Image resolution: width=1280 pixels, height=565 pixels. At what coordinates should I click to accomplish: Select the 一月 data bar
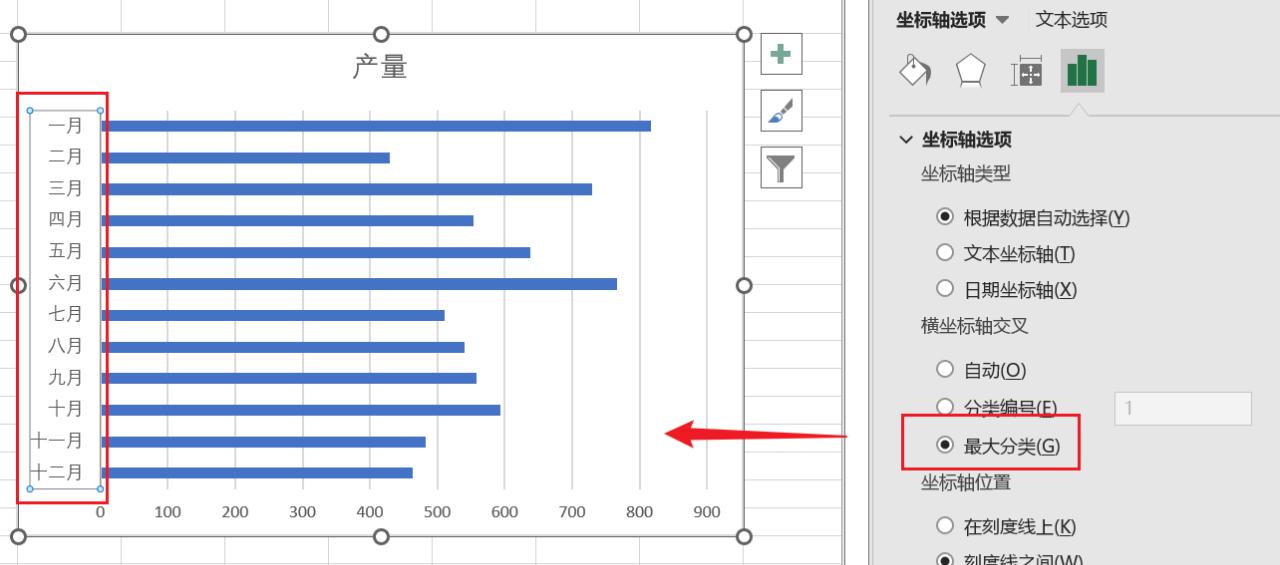pos(376,126)
